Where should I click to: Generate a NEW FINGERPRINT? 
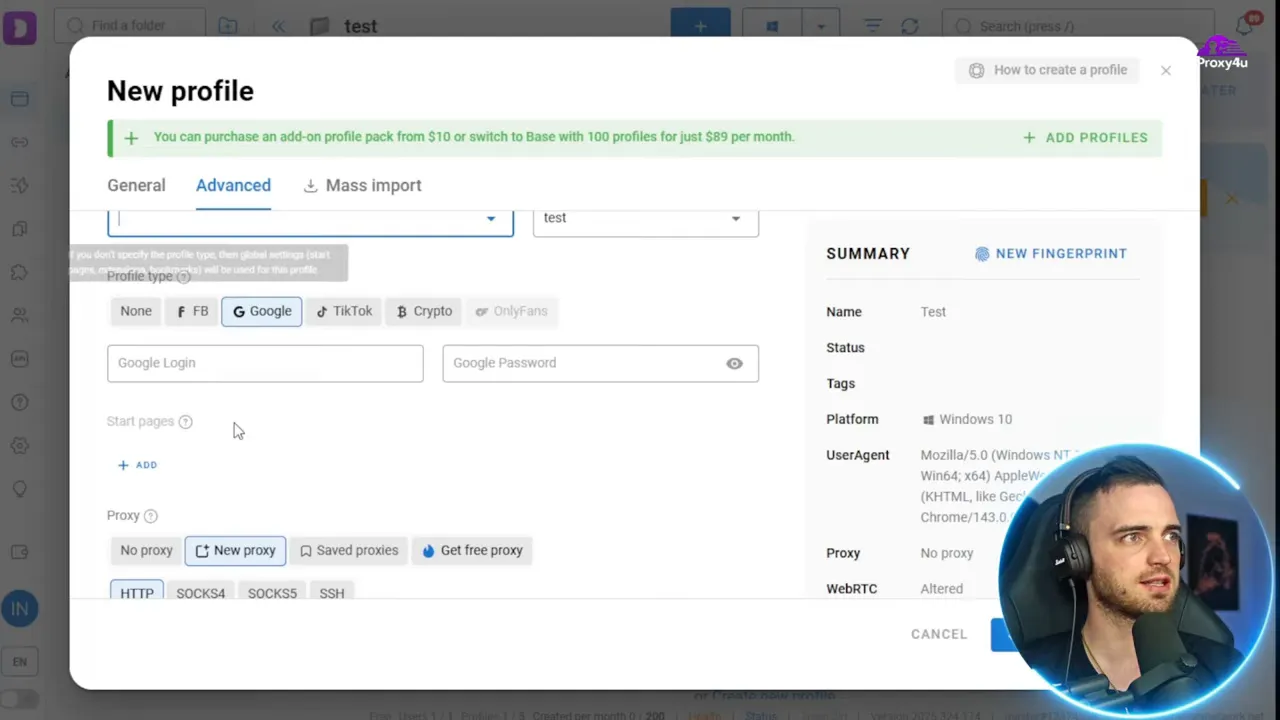[x=1051, y=254]
